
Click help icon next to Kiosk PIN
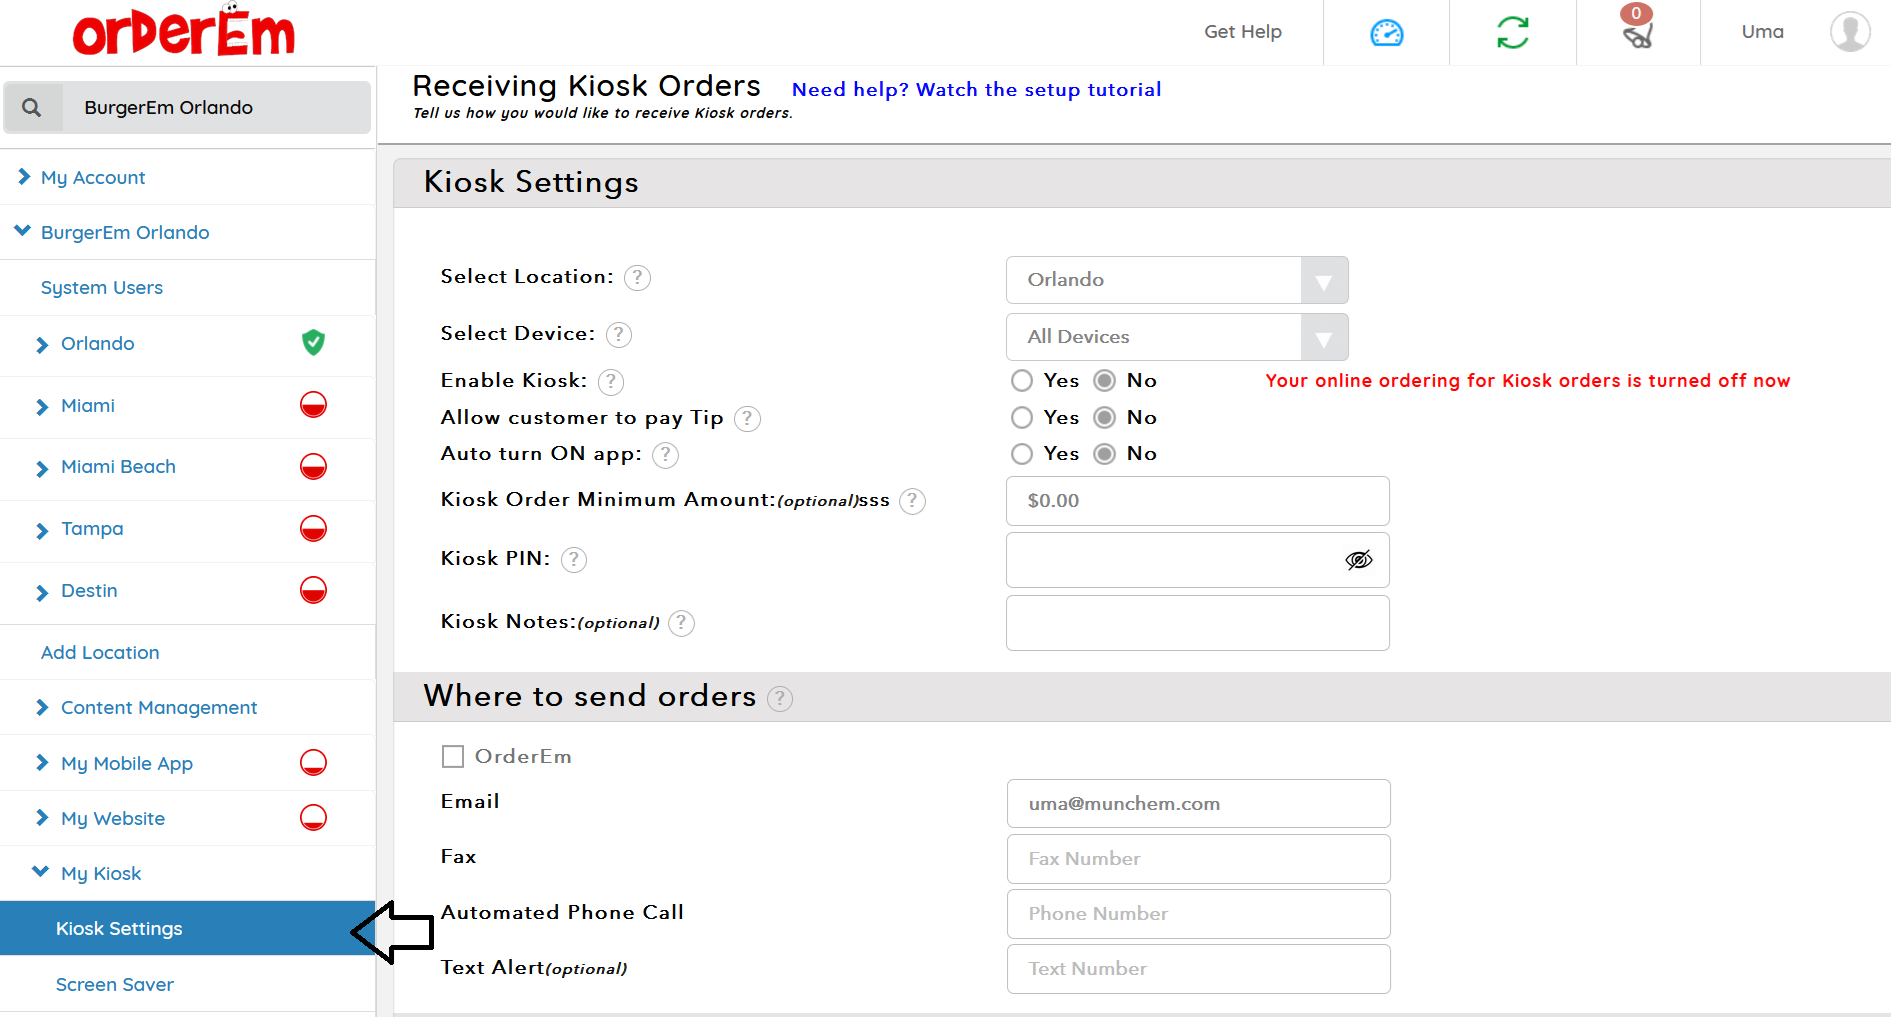(x=574, y=560)
